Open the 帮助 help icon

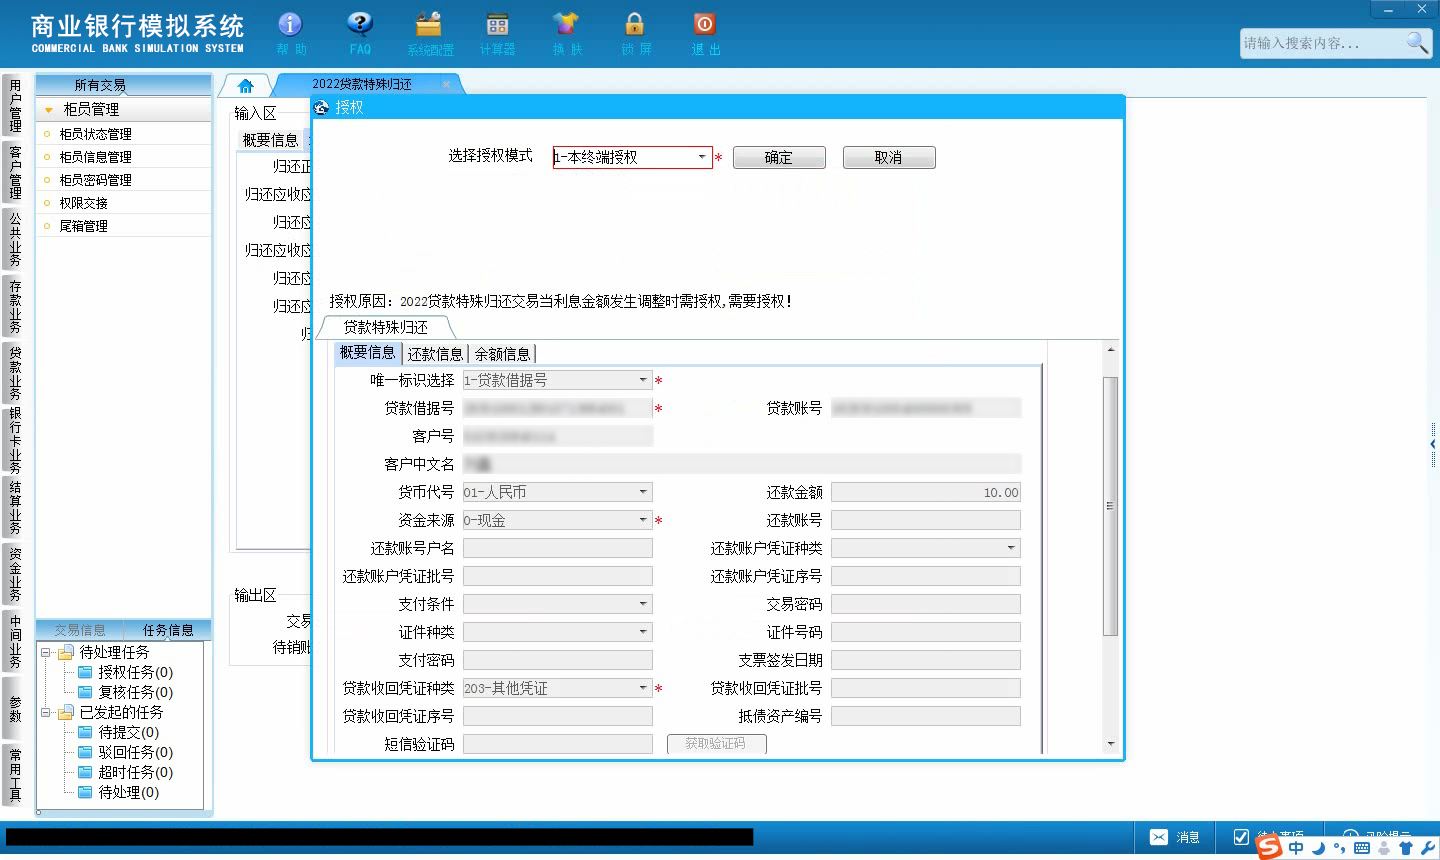pyautogui.click(x=291, y=24)
